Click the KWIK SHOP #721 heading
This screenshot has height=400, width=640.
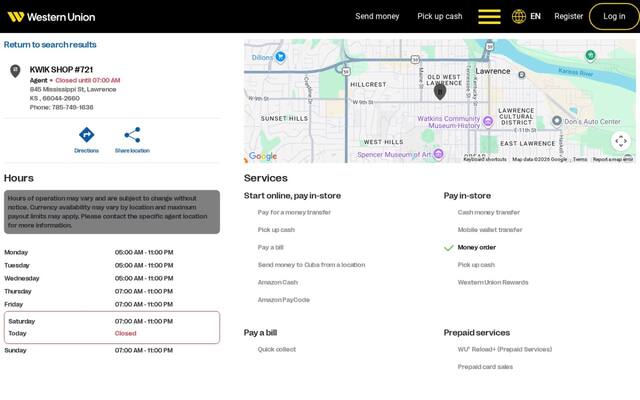(61, 69)
